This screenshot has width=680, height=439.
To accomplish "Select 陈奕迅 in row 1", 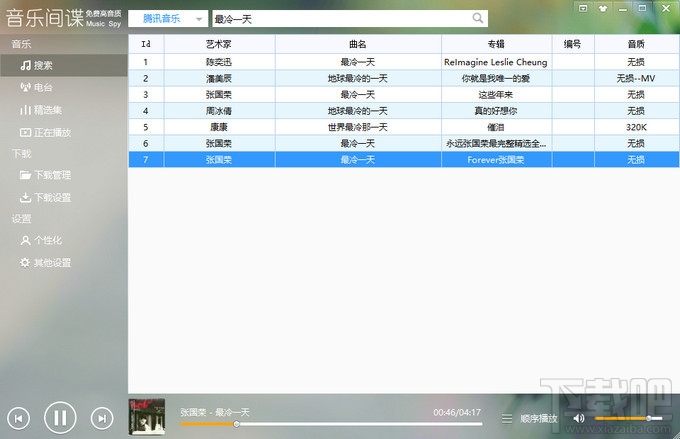I will 219,62.
